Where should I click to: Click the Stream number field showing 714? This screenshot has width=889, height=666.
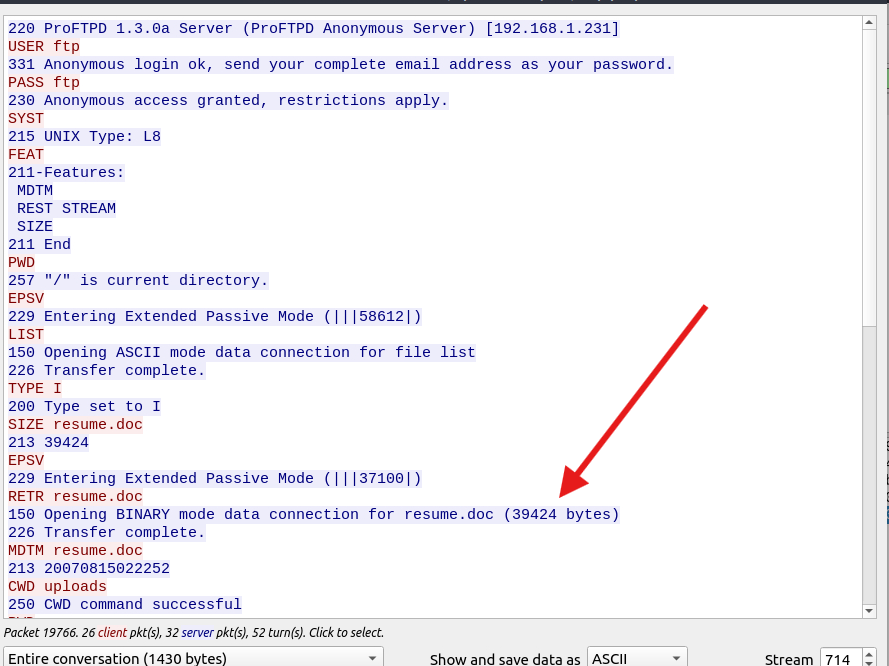841,659
